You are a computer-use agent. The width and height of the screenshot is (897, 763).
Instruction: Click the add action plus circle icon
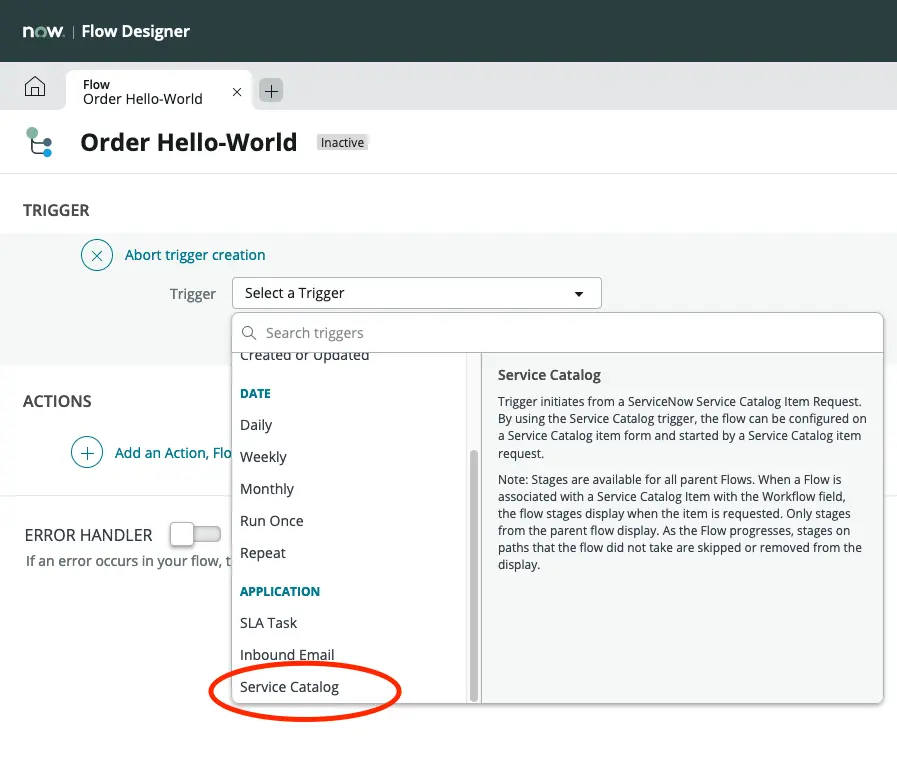(x=87, y=453)
